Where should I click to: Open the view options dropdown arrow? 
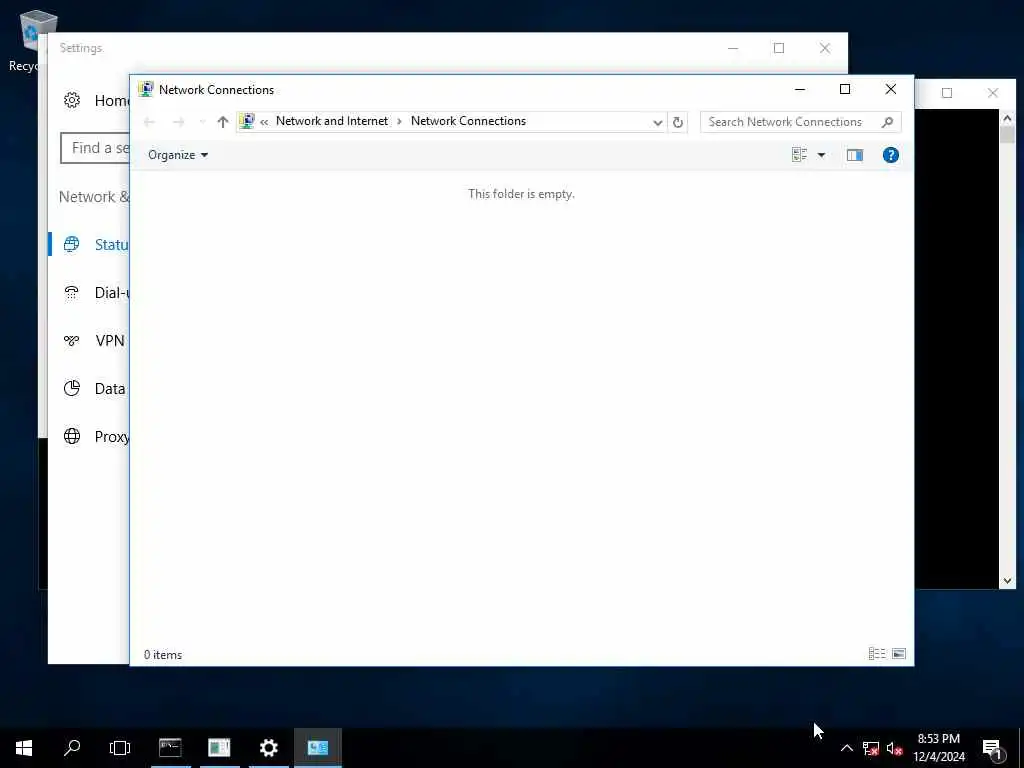(x=822, y=155)
